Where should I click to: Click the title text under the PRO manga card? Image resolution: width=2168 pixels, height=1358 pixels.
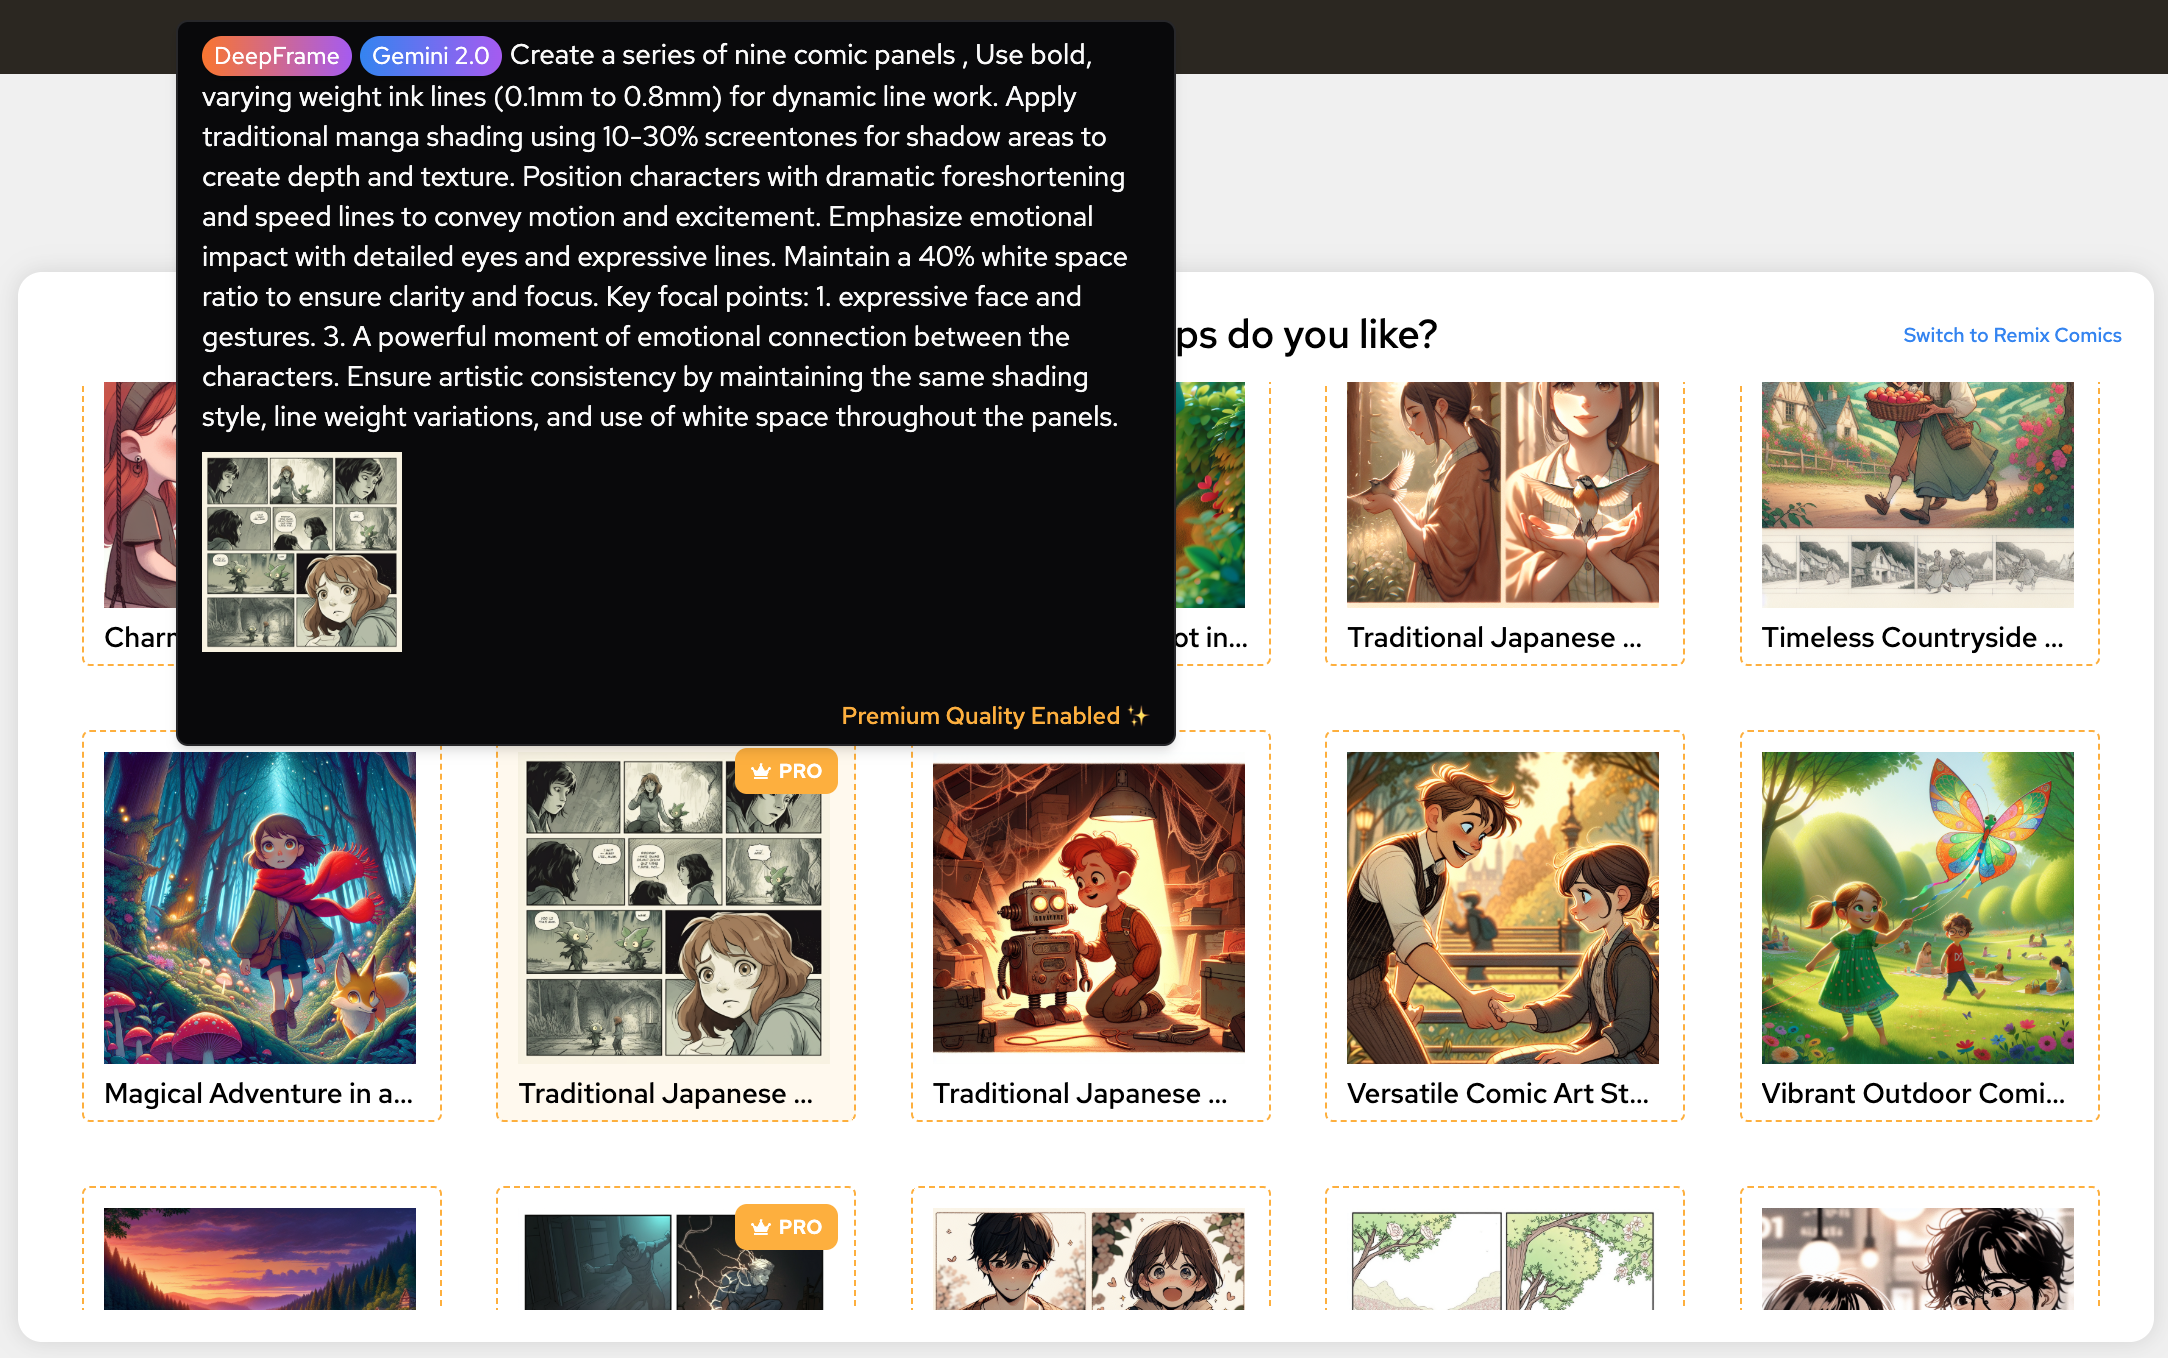pyautogui.click(x=665, y=1094)
